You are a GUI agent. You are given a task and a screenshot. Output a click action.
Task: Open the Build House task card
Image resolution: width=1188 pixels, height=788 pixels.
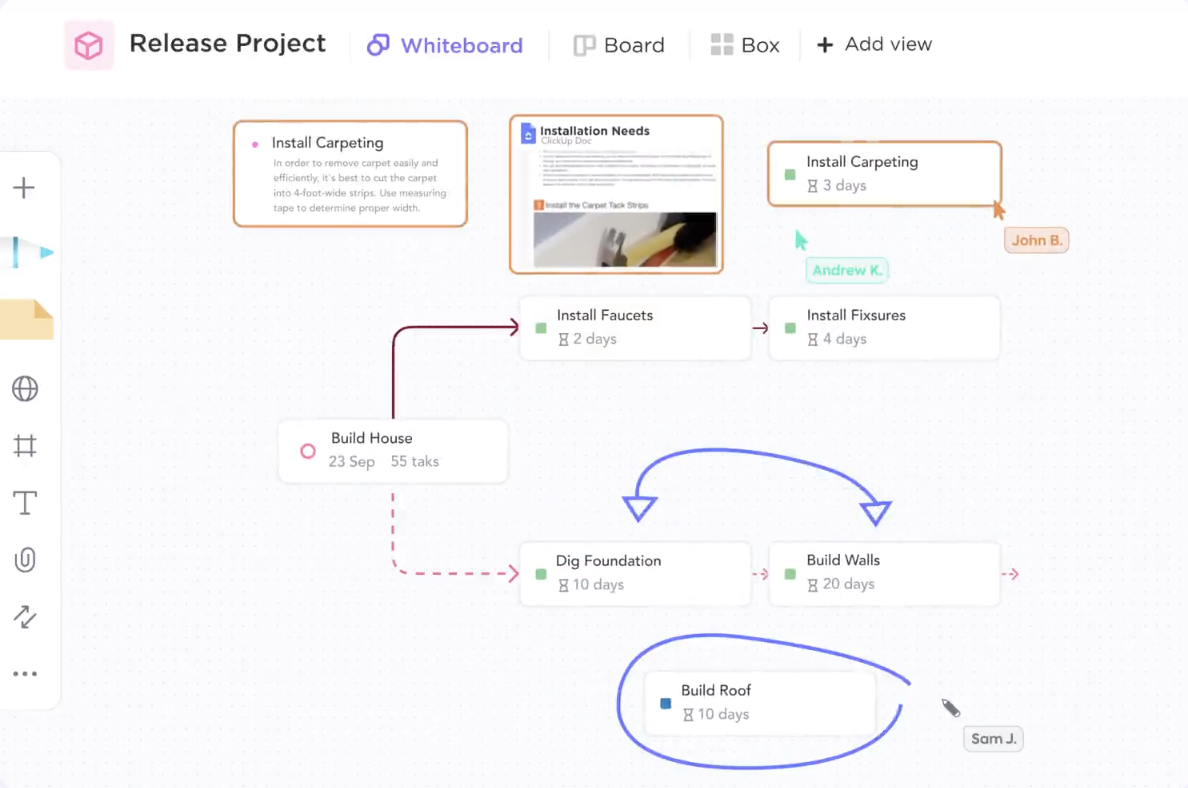coord(392,450)
